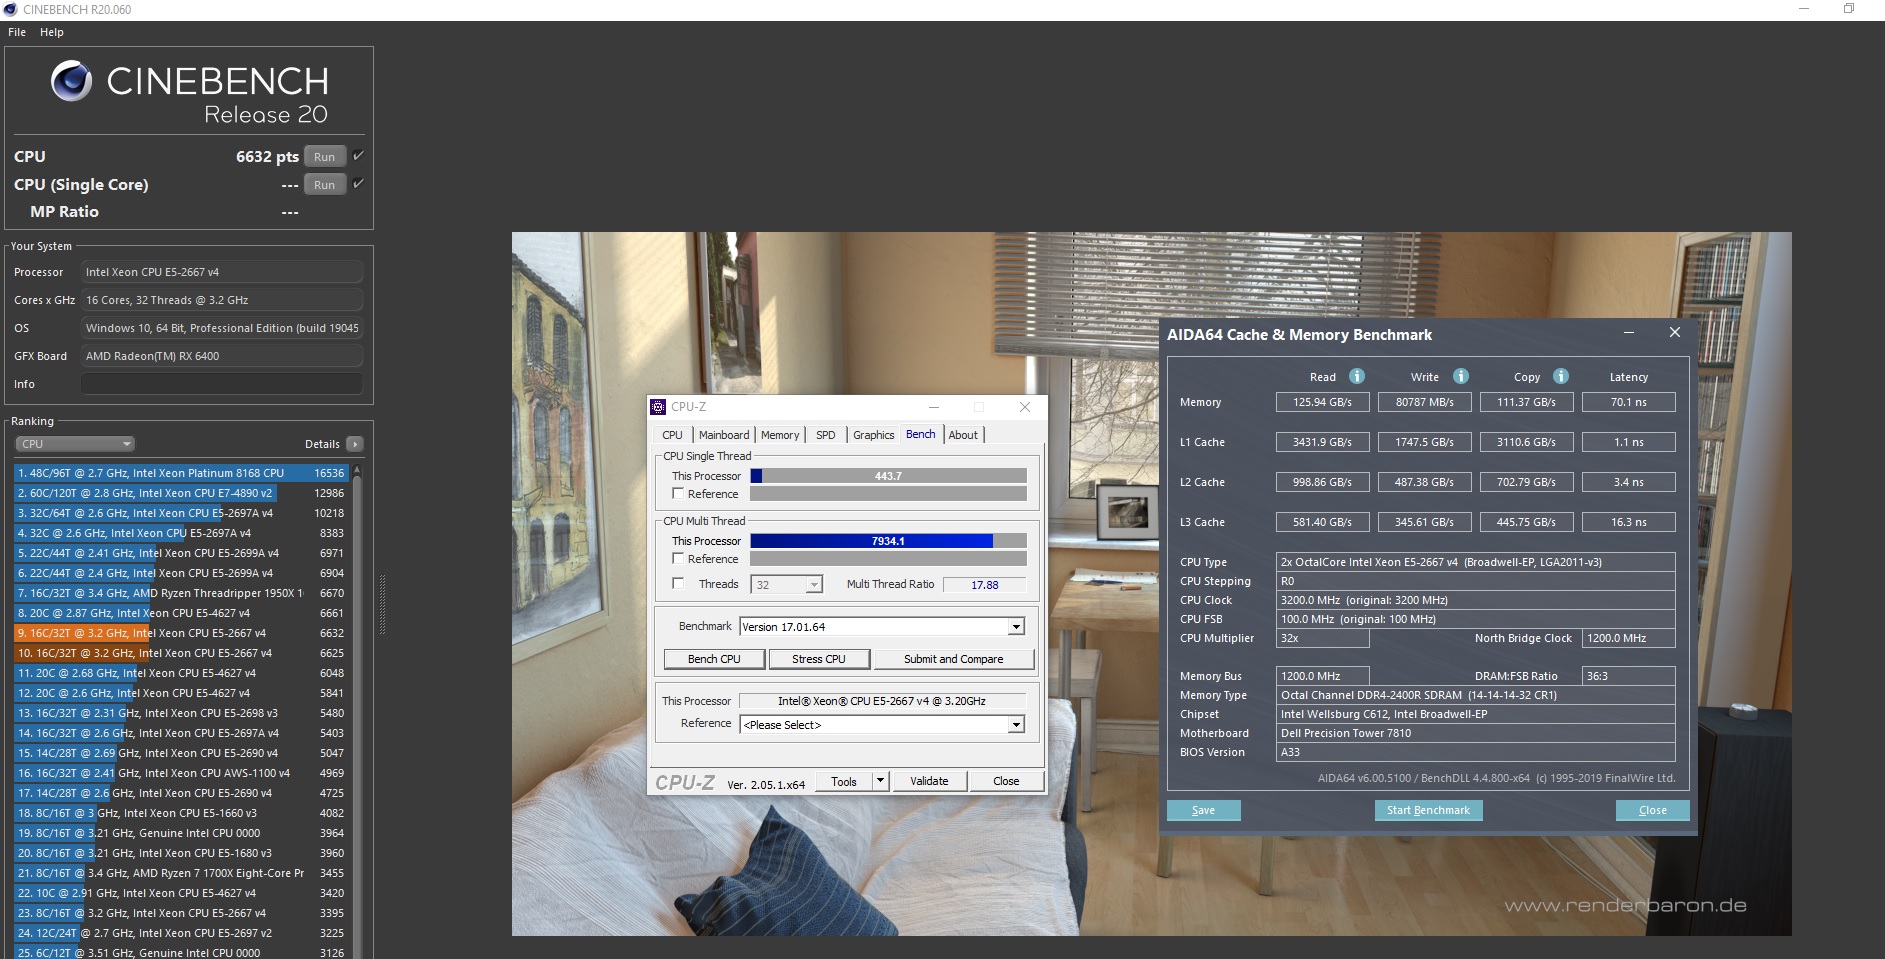
Task: Toggle the CPU (Single Core) test checkmark
Action: point(358,184)
